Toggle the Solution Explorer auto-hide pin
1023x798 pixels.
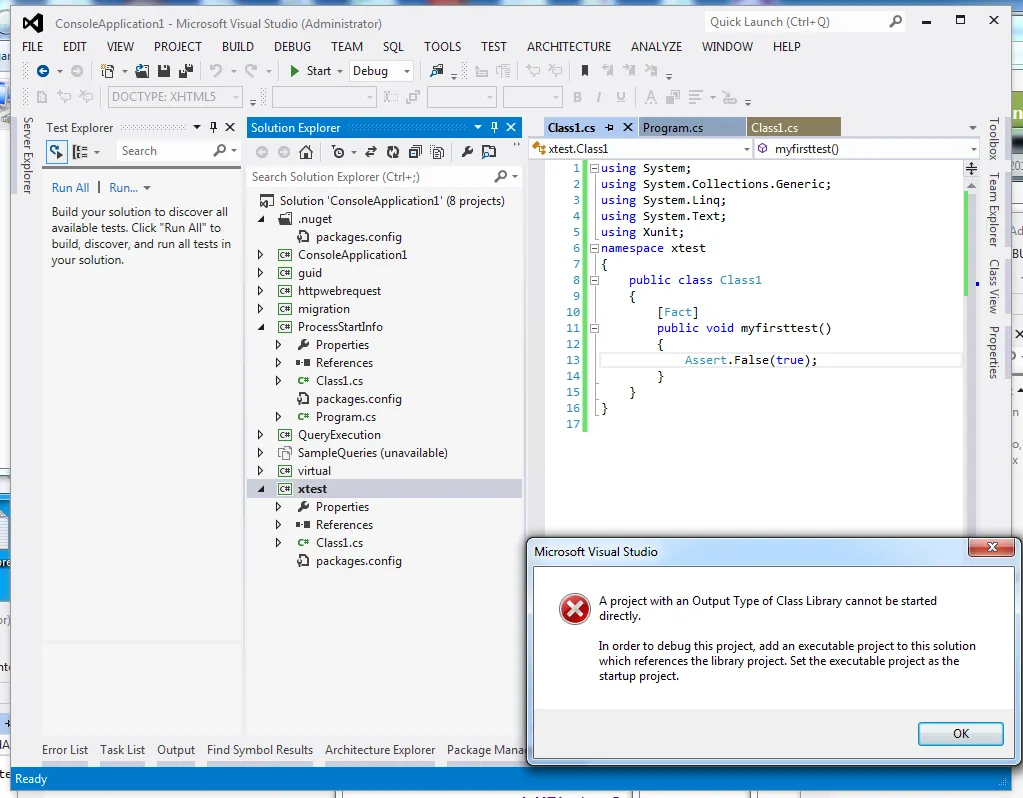[x=494, y=127]
